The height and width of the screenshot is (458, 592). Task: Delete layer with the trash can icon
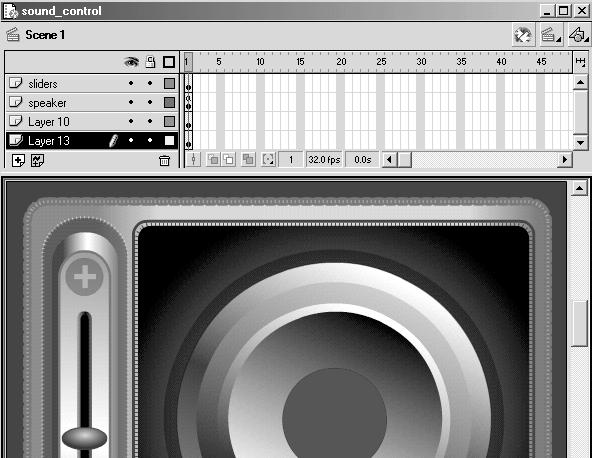coord(164,160)
